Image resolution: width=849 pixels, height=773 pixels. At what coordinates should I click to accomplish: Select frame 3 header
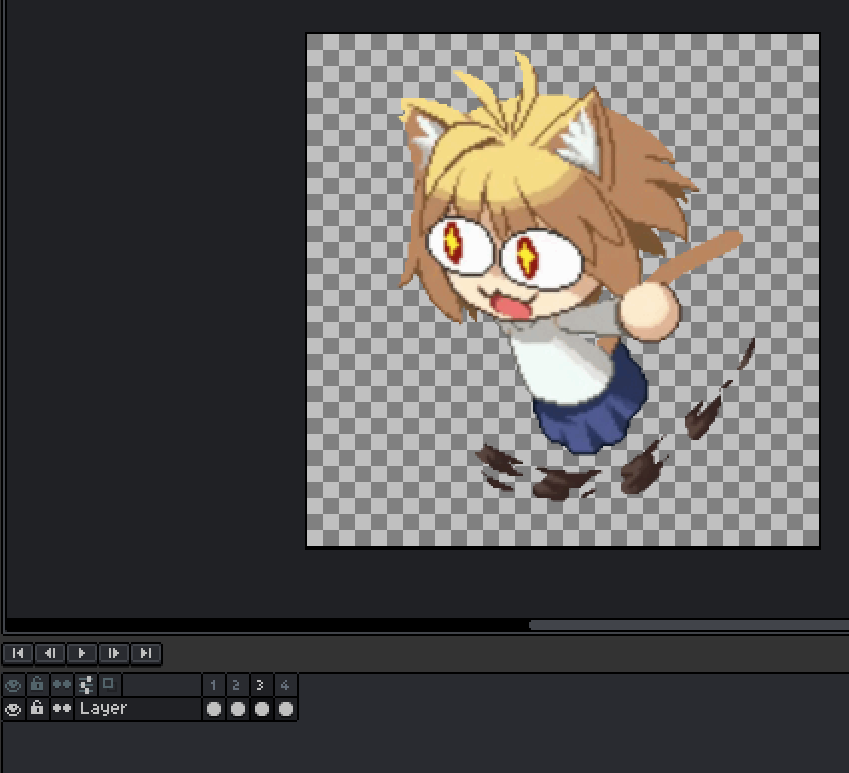coord(262,685)
